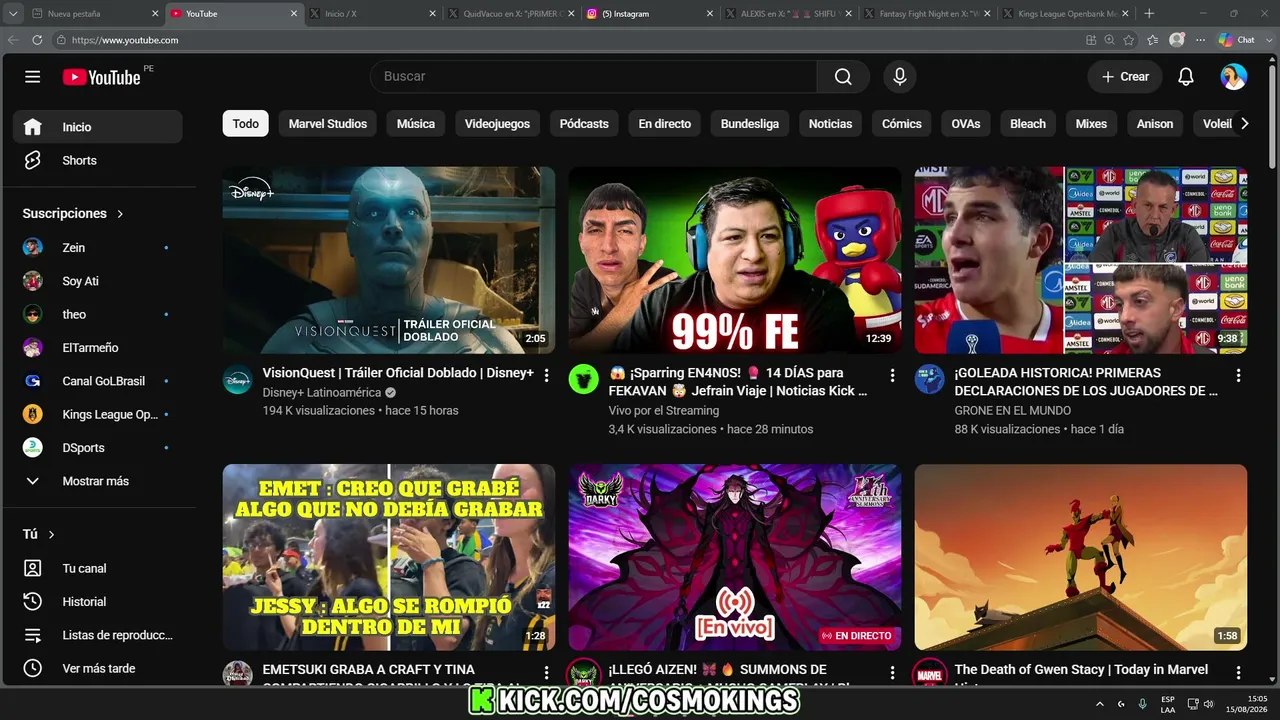Select the En directo filter chip

pyautogui.click(x=665, y=124)
